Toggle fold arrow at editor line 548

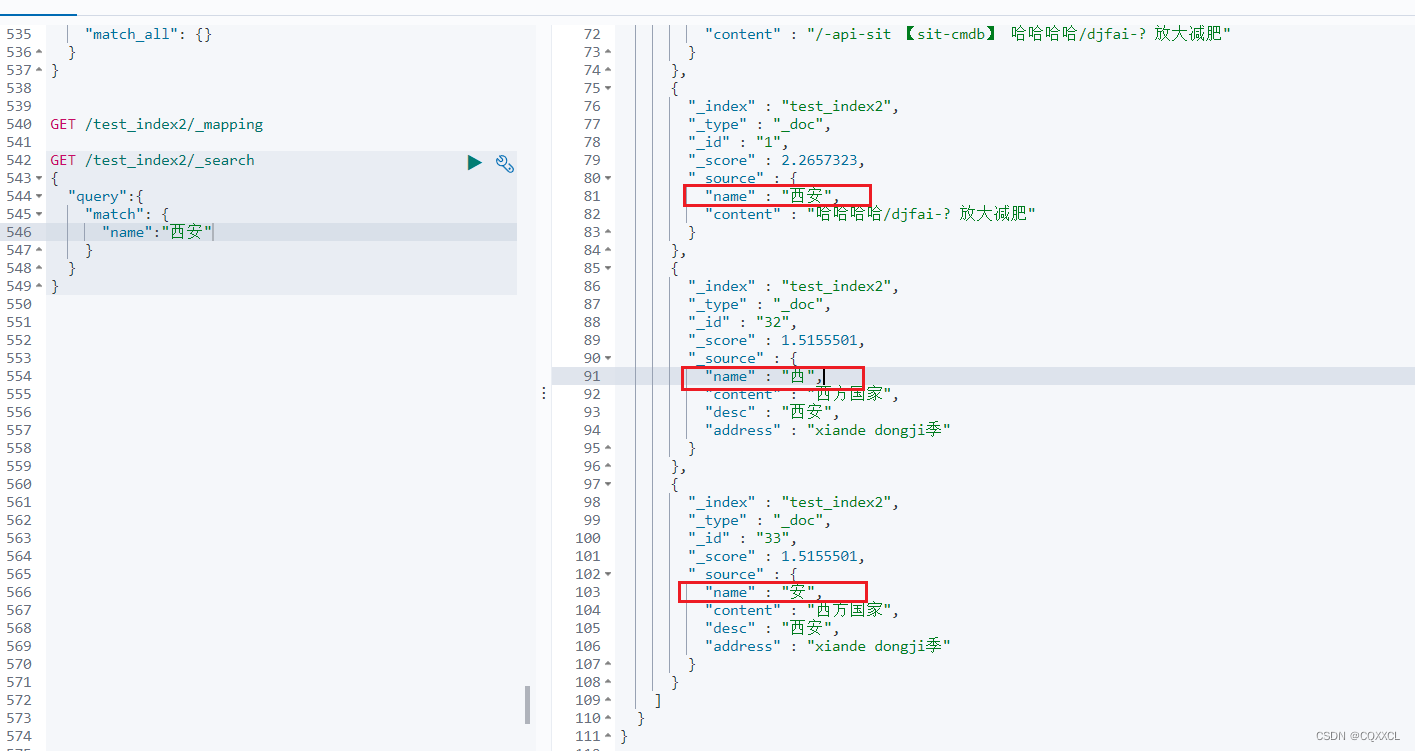(39, 268)
